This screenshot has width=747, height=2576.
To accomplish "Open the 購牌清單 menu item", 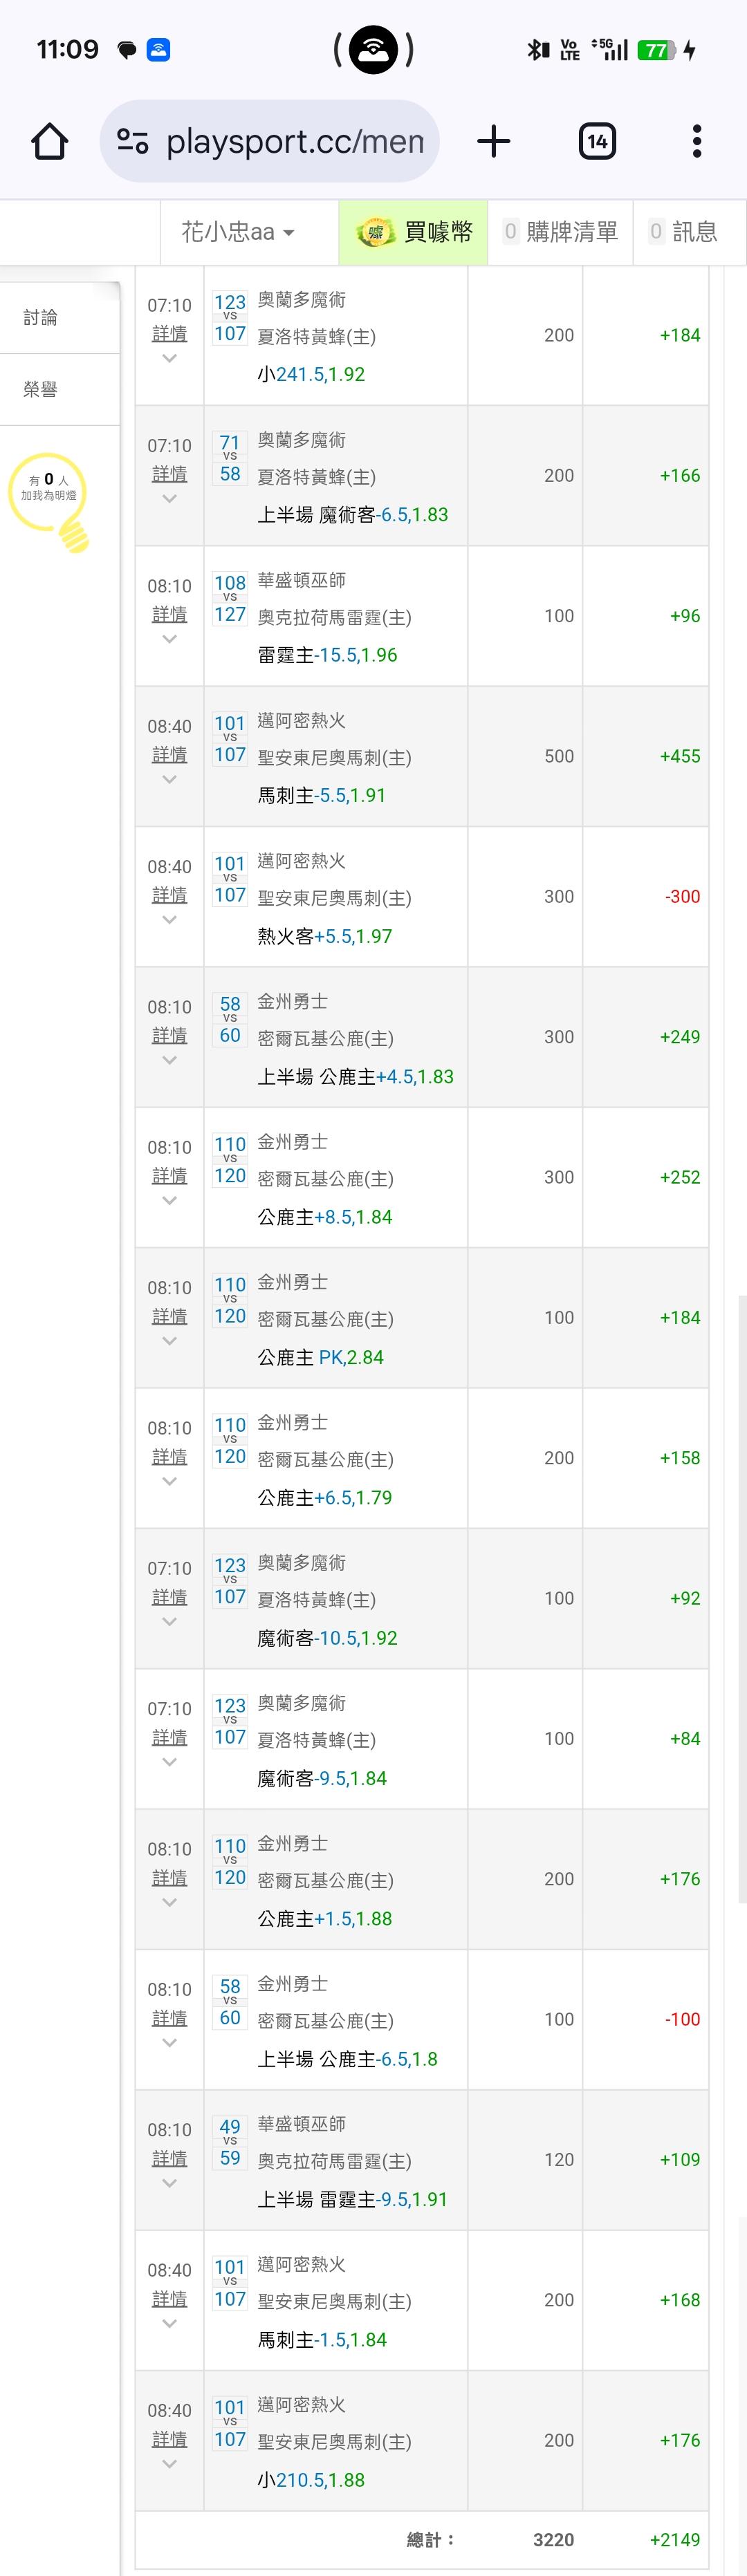I will (x=561, y=232).
